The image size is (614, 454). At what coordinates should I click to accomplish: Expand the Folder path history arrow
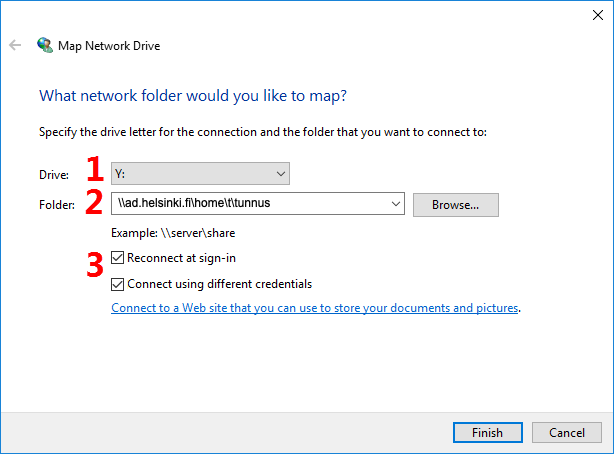[396, 204]
